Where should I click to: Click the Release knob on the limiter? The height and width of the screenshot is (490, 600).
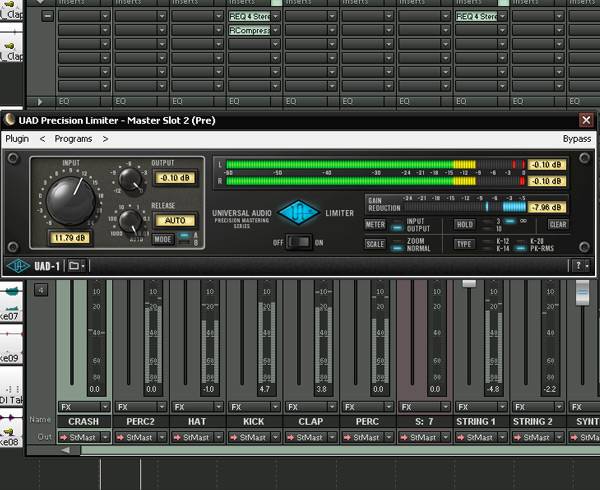(x=131, y=221)
